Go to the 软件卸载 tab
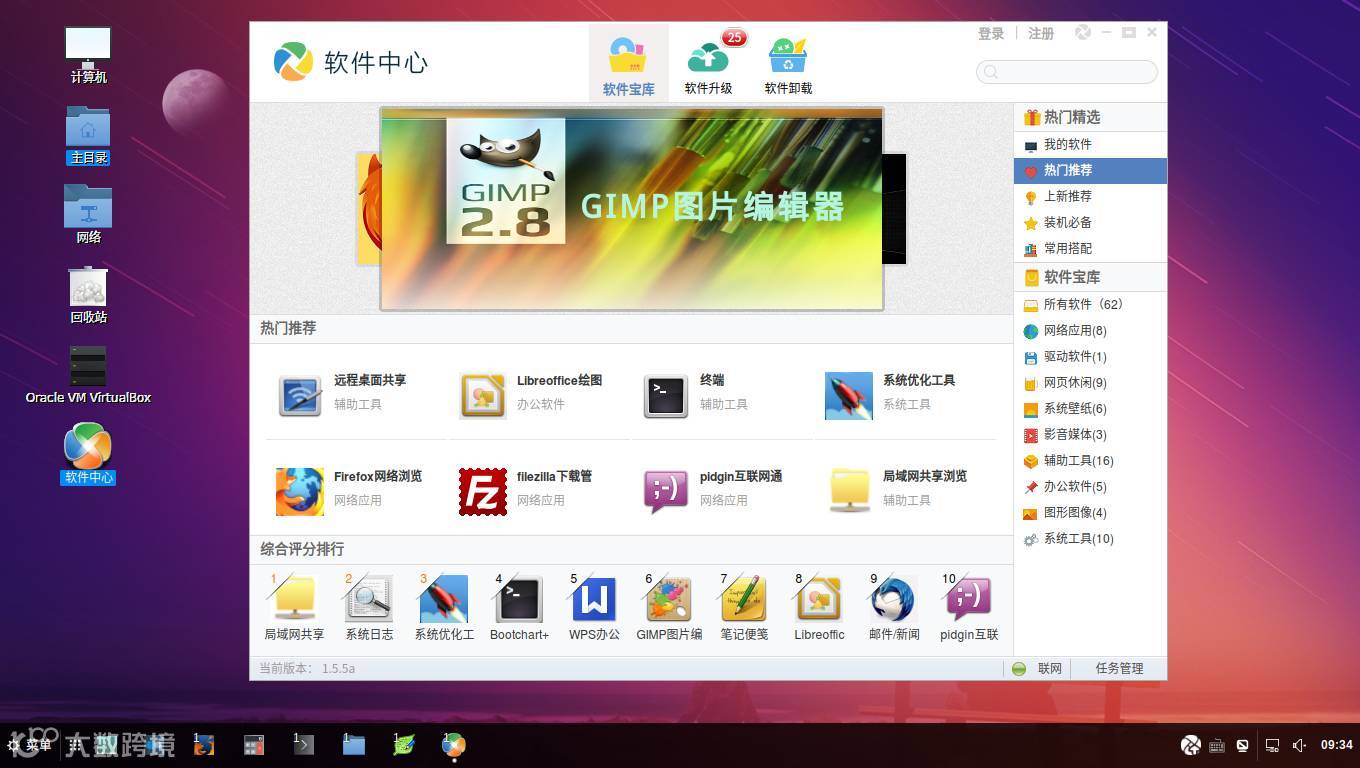1360x768 pixels. [x=788, y=64]
